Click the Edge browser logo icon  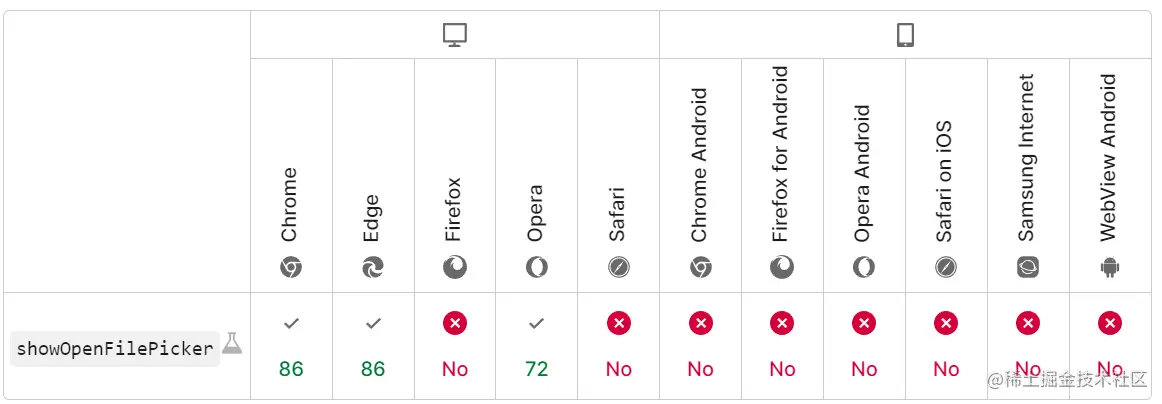(373, 267)
